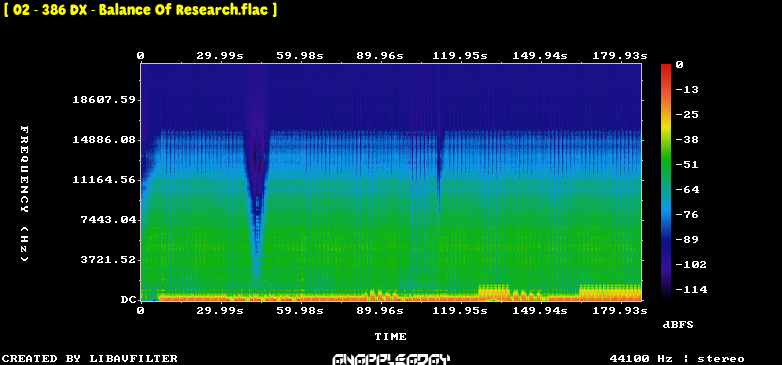Click the 14886.08 frequency axis label
782x365 pixels.
click(104, 140)
